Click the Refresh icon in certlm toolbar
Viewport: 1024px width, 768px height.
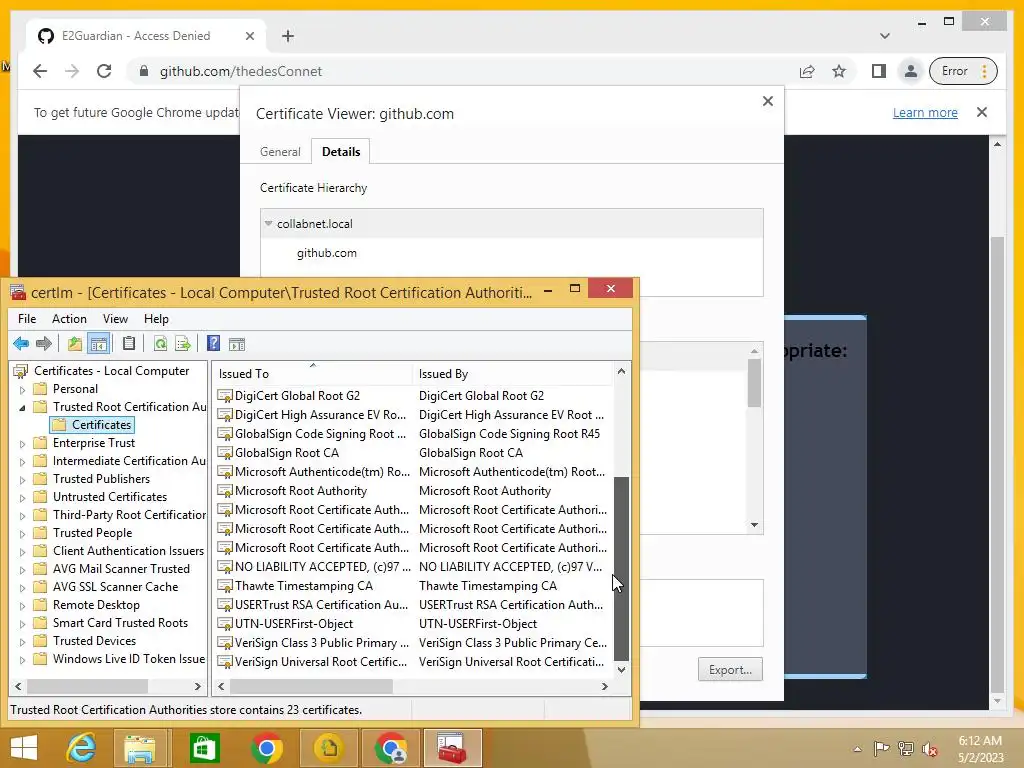pos(160,344)
